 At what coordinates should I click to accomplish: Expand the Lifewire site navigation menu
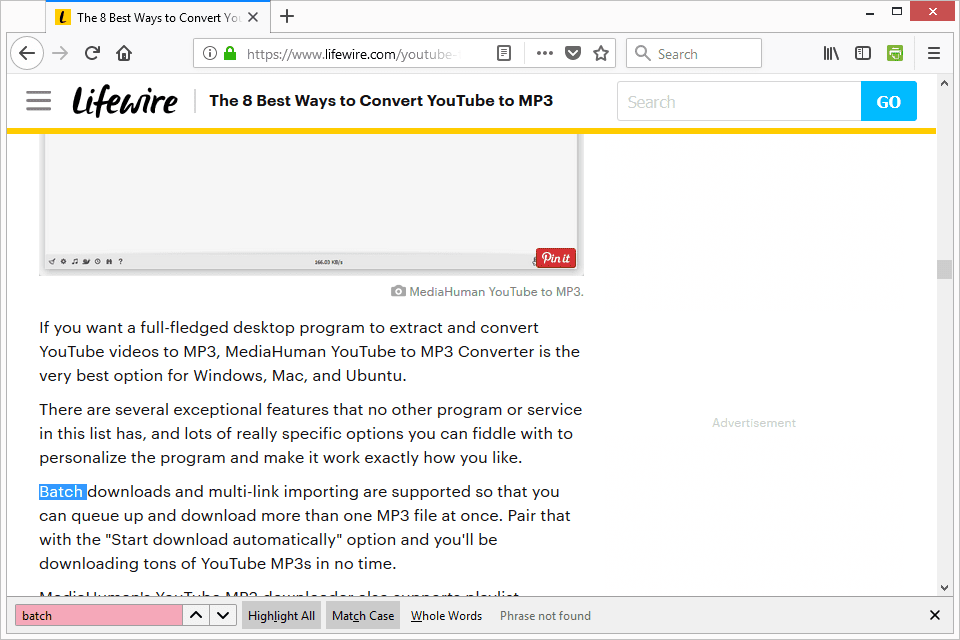coord(39,101)
